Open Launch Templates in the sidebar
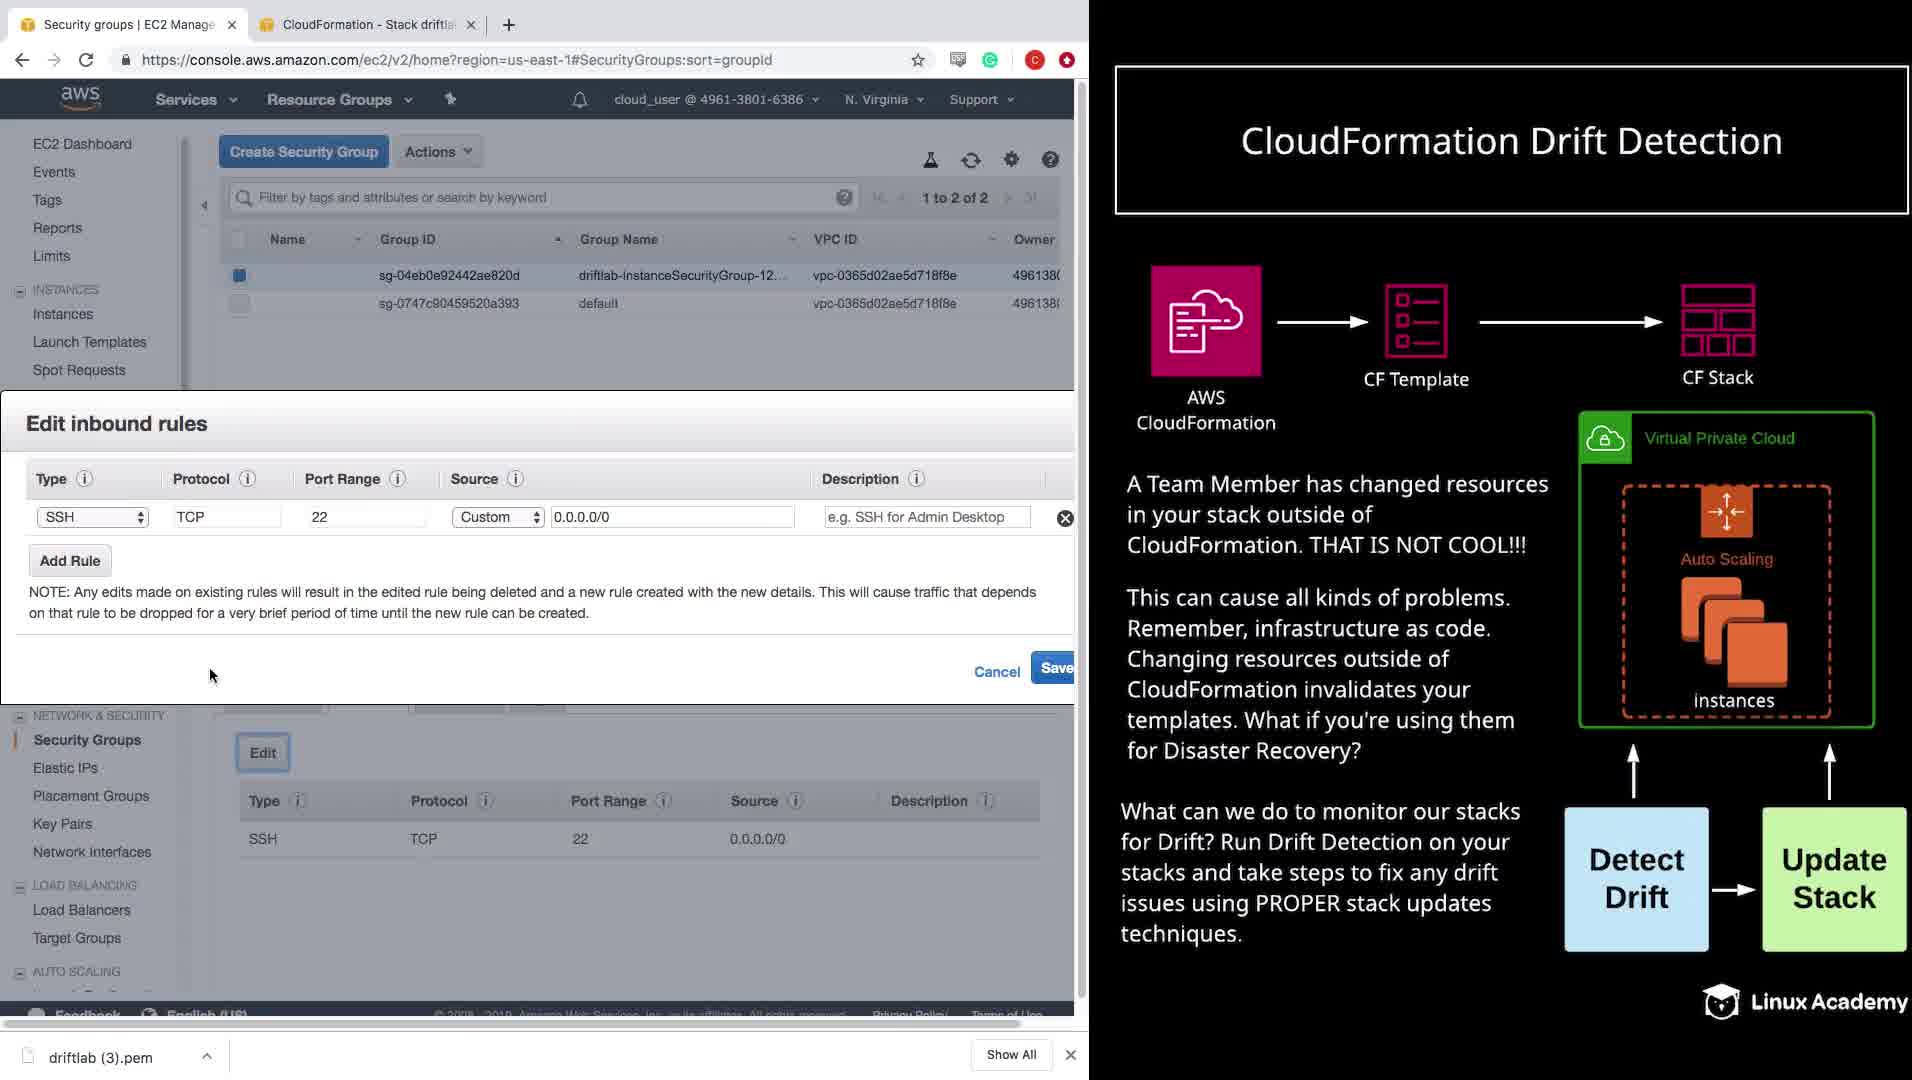This screenshot has width=1912, height=1080. [89, 342]
